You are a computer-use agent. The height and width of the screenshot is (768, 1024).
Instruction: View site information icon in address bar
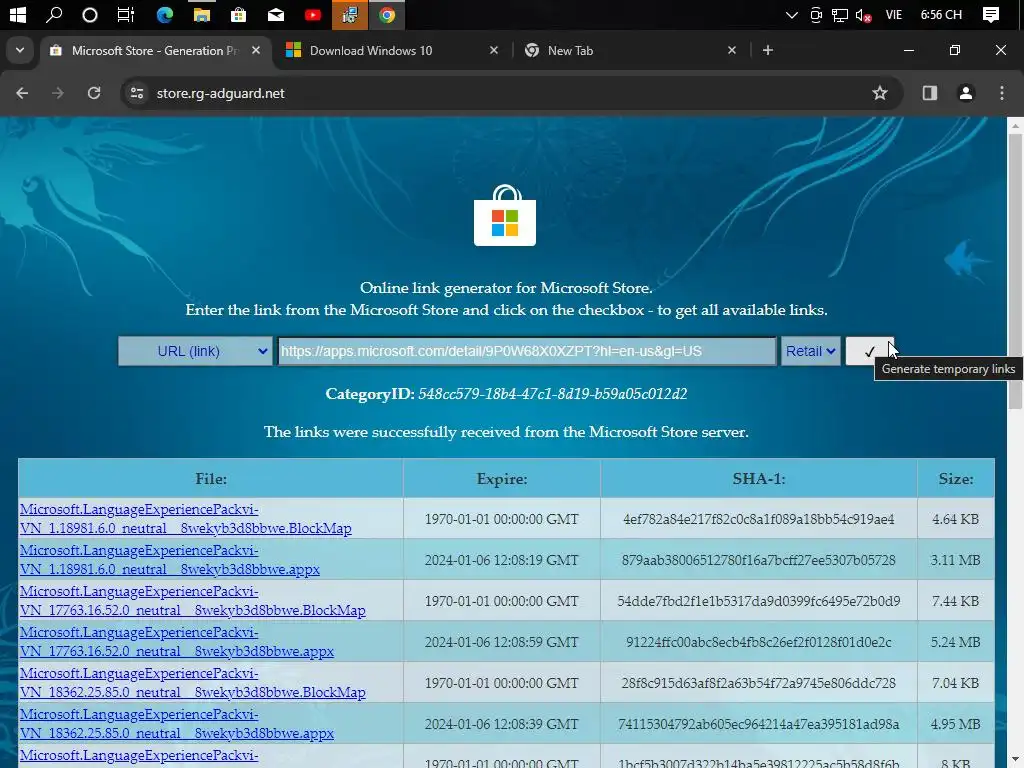click(x=136, y=93)
